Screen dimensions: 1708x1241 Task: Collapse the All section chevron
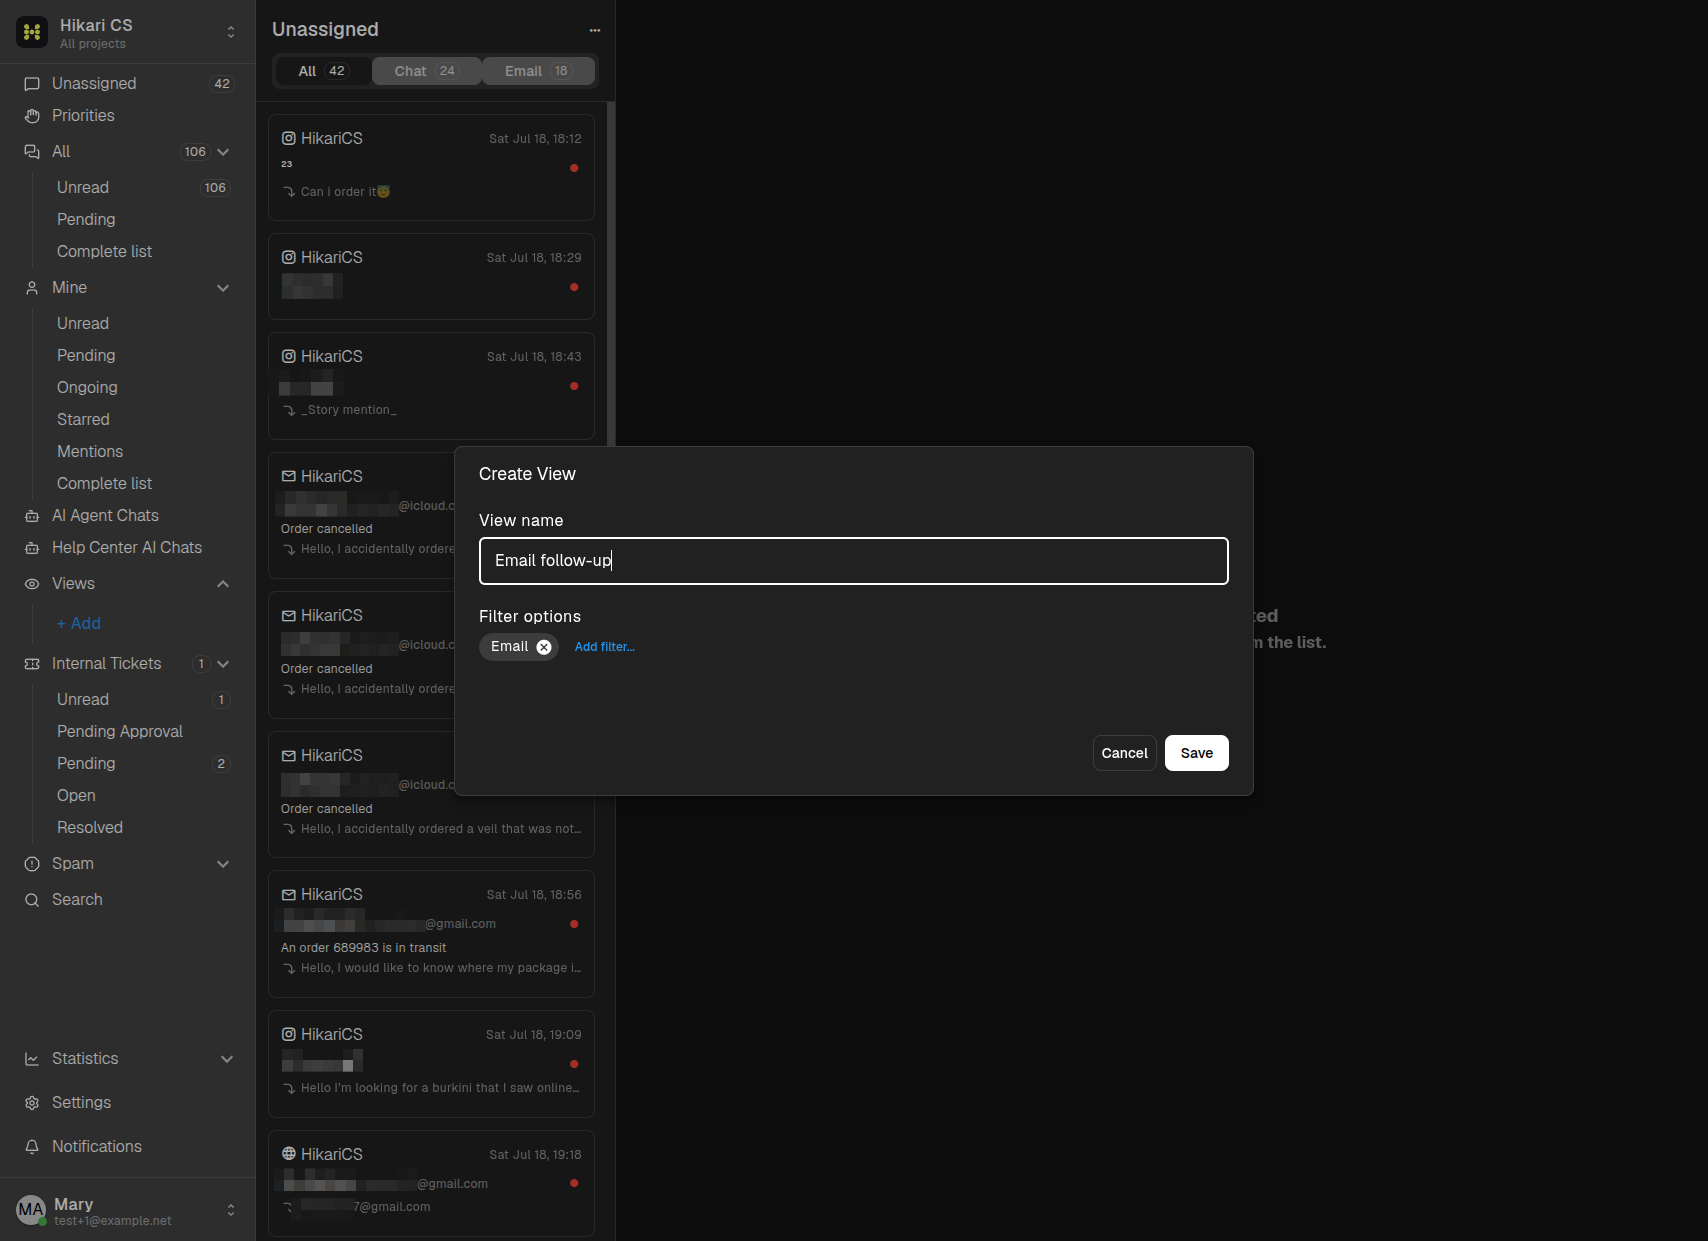[223, 152]
